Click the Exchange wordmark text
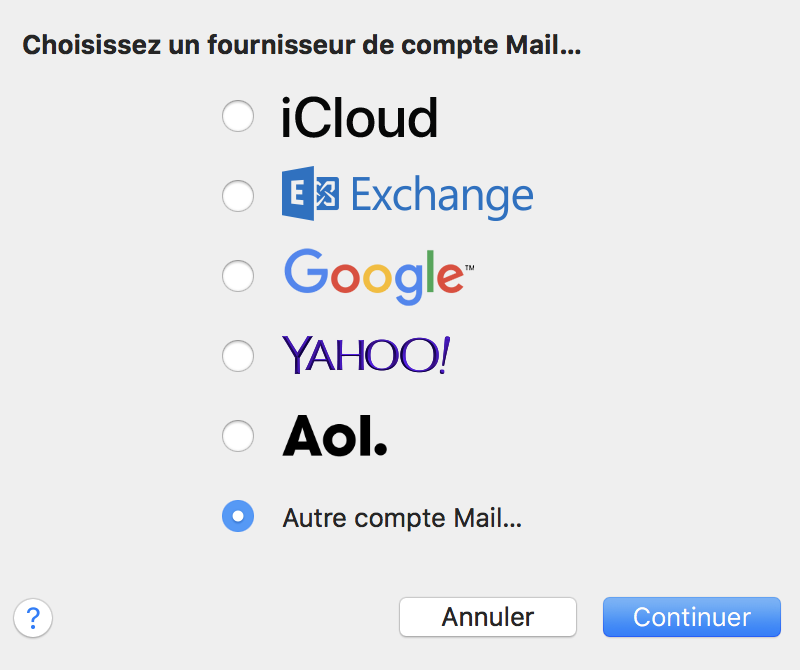 [x=442, y=196]
